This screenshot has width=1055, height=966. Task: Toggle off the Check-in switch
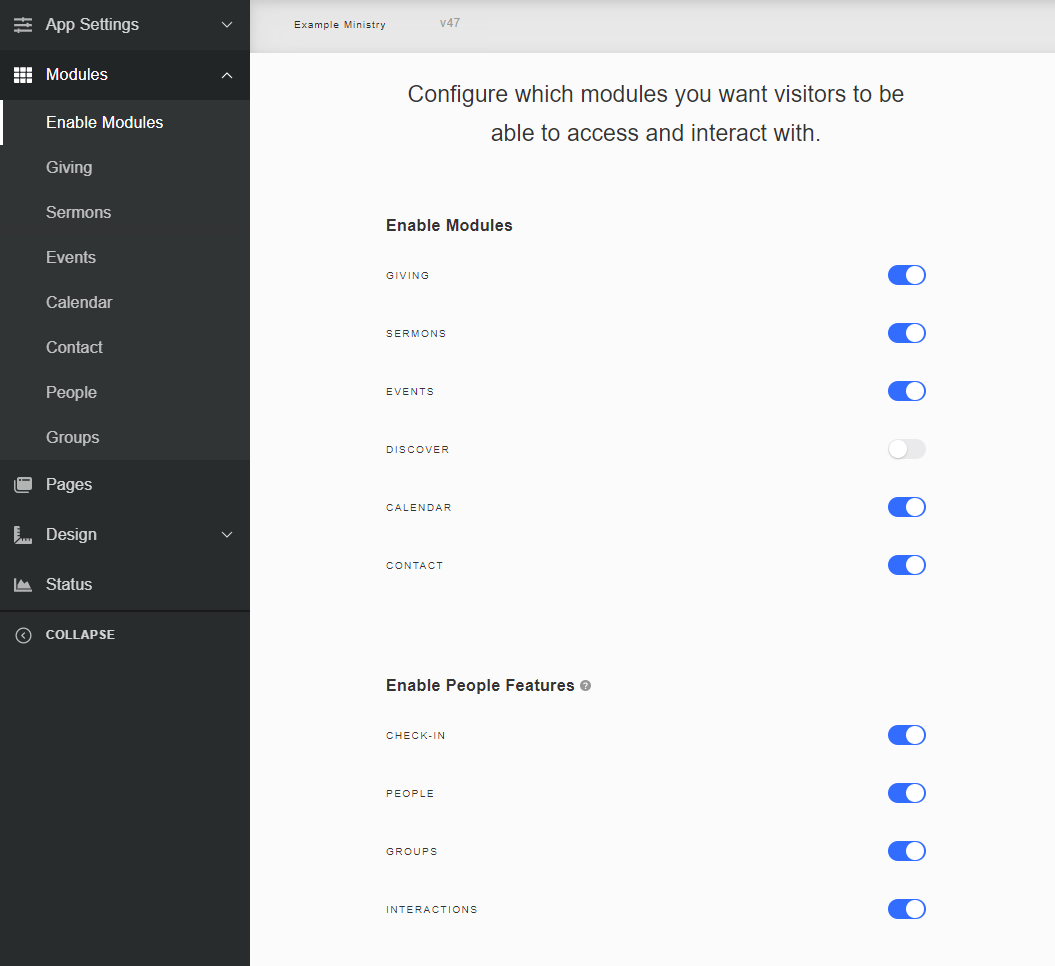click(x=906, y=735)
